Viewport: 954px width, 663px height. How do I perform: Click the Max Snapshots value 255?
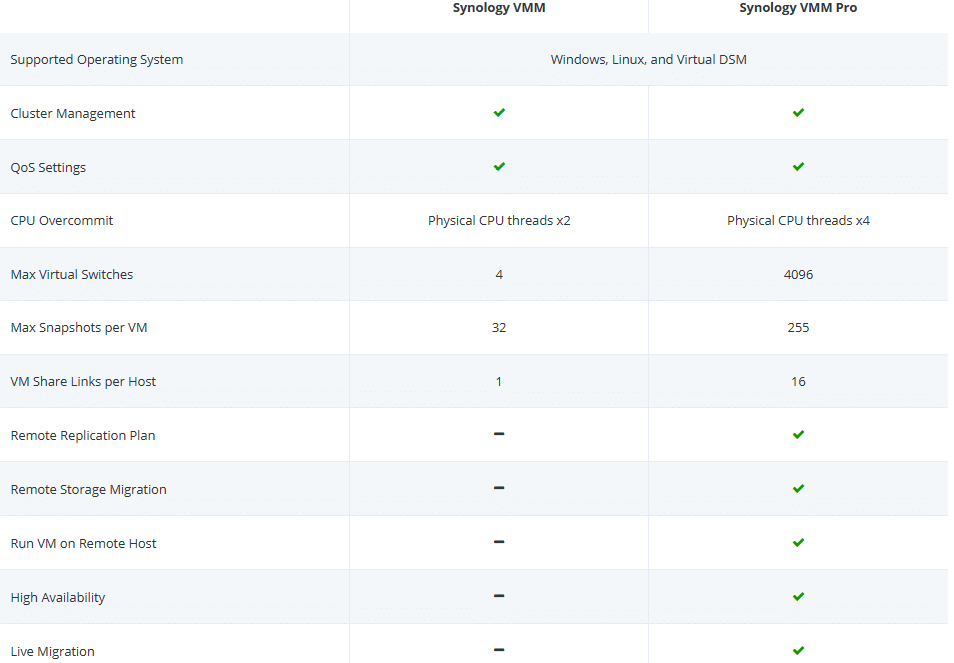798,328
